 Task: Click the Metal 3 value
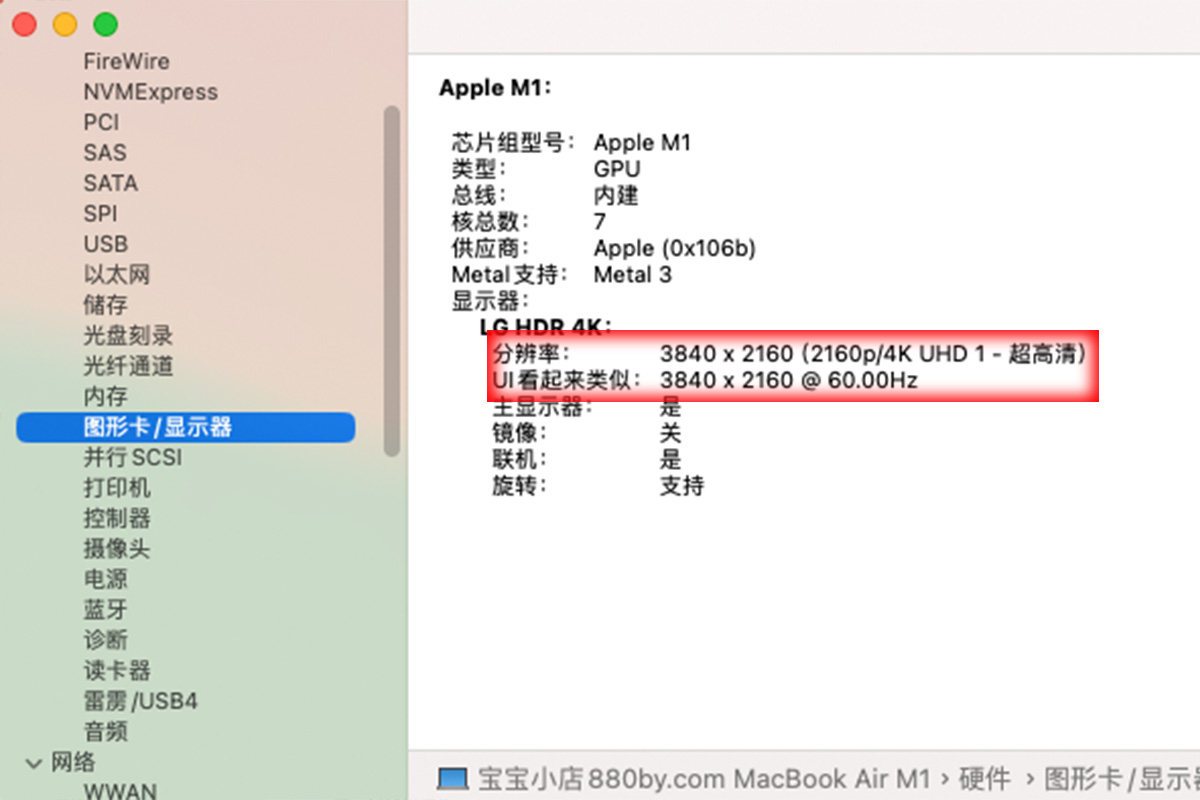click(x=633, y=274)
